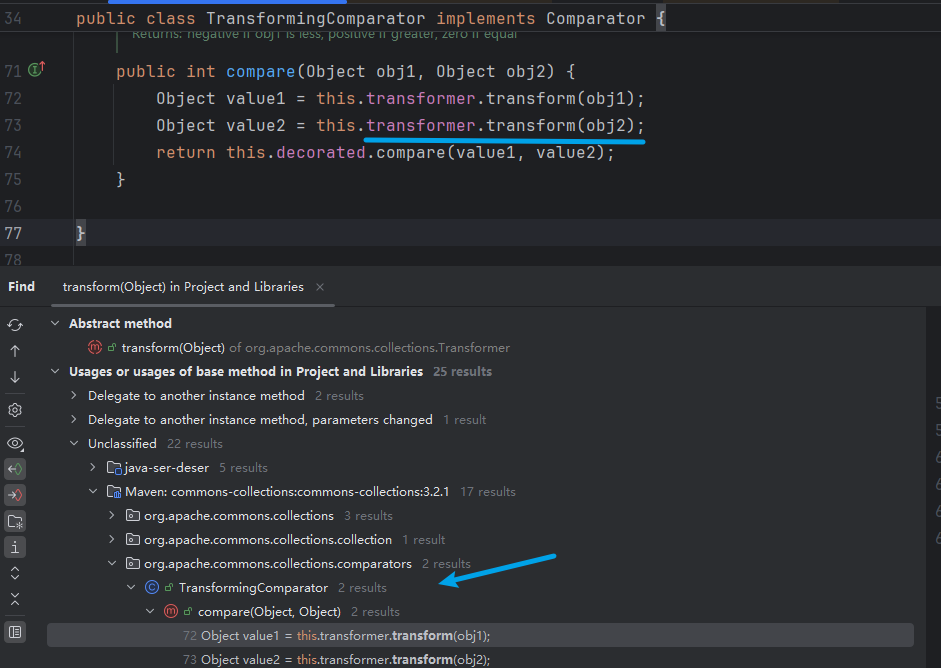Viewport: 941px width, 668px height.
Task: Click the java-ser-deser module folder icon
Action: point(114,468)
